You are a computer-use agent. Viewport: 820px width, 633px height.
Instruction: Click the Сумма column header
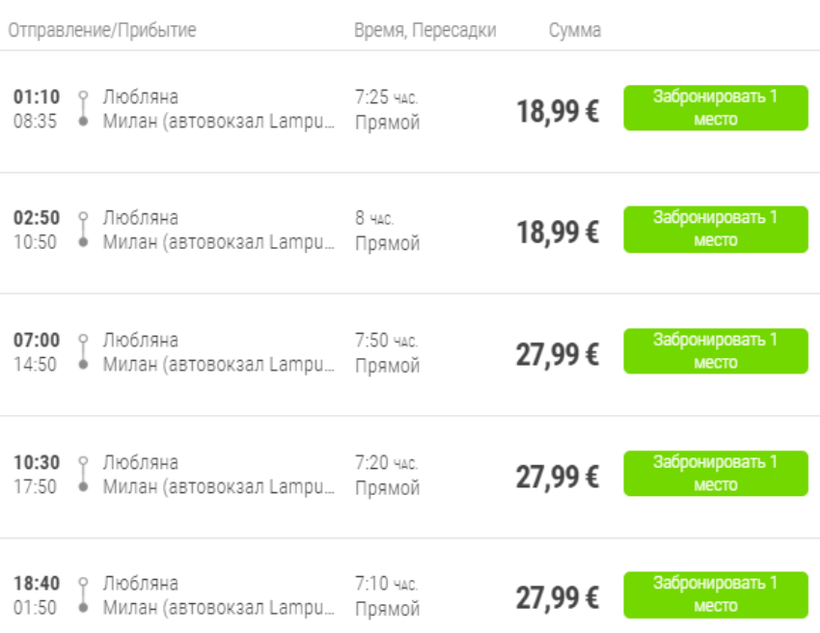click(x=575, y=30)
